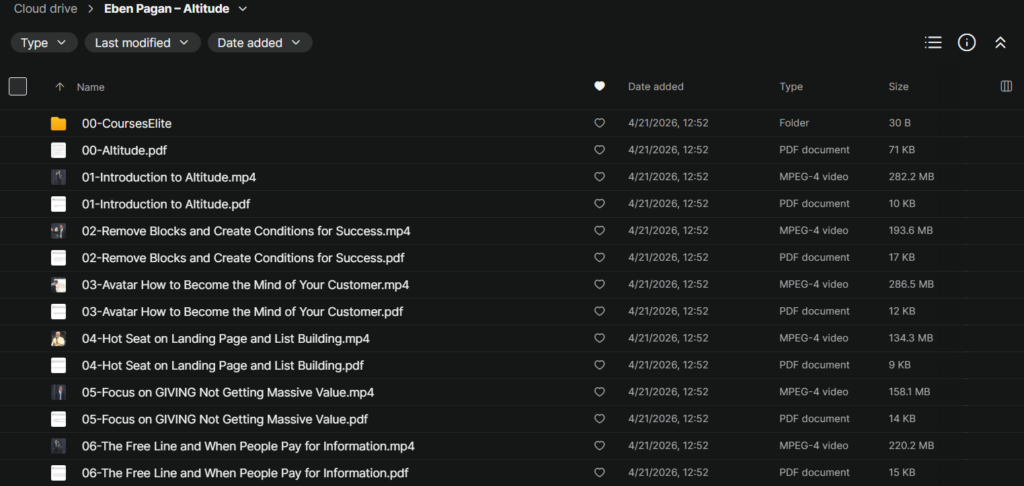Click 04-Hot Seat mp4 video thumbnail

(x=59, y=338)
